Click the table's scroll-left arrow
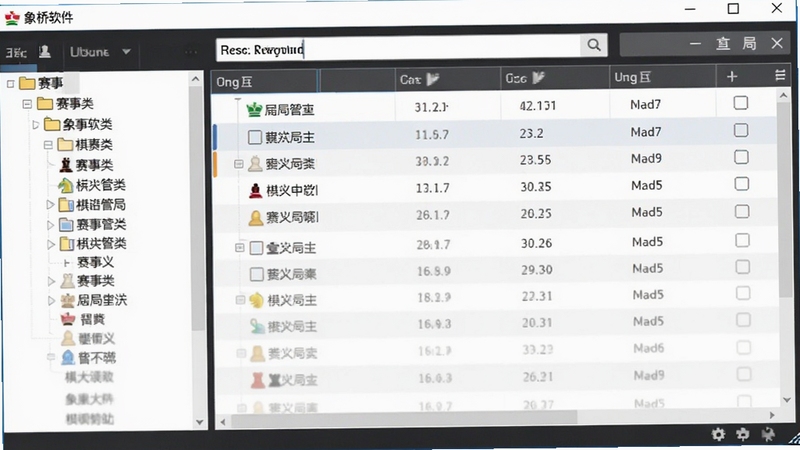Image resolution: width=800 pixels, height=450 pixels. click(x=222, y=422)
